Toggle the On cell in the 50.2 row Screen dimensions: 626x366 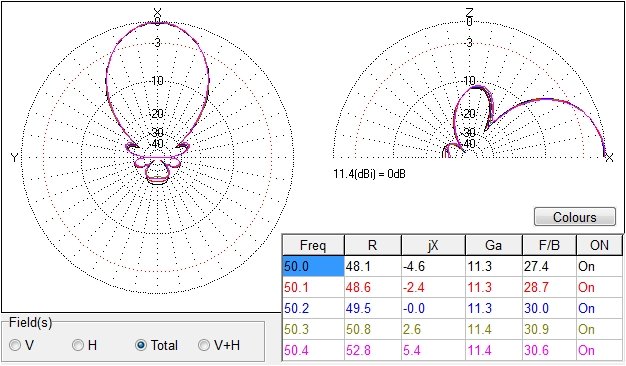(x=599, y=308)
